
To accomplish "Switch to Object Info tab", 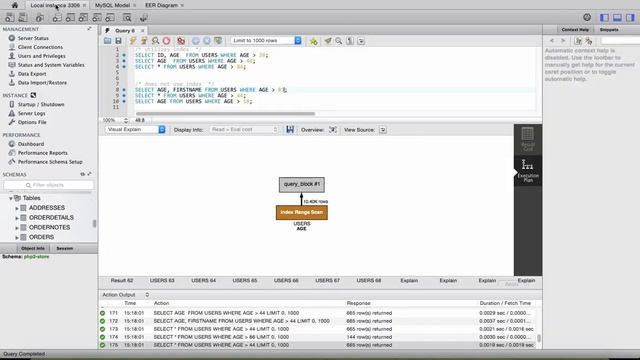I will coord(33,248).
